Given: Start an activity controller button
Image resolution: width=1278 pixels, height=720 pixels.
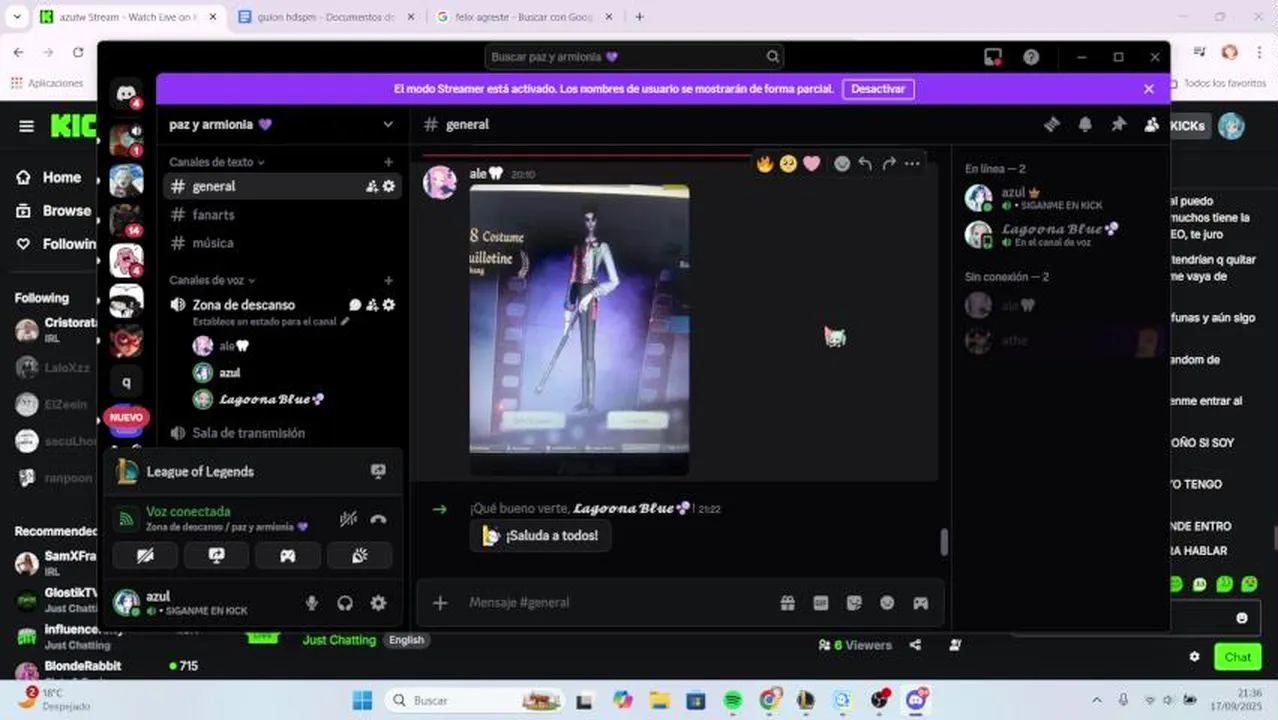Looking at the screenshot, I should pos(288,555).
